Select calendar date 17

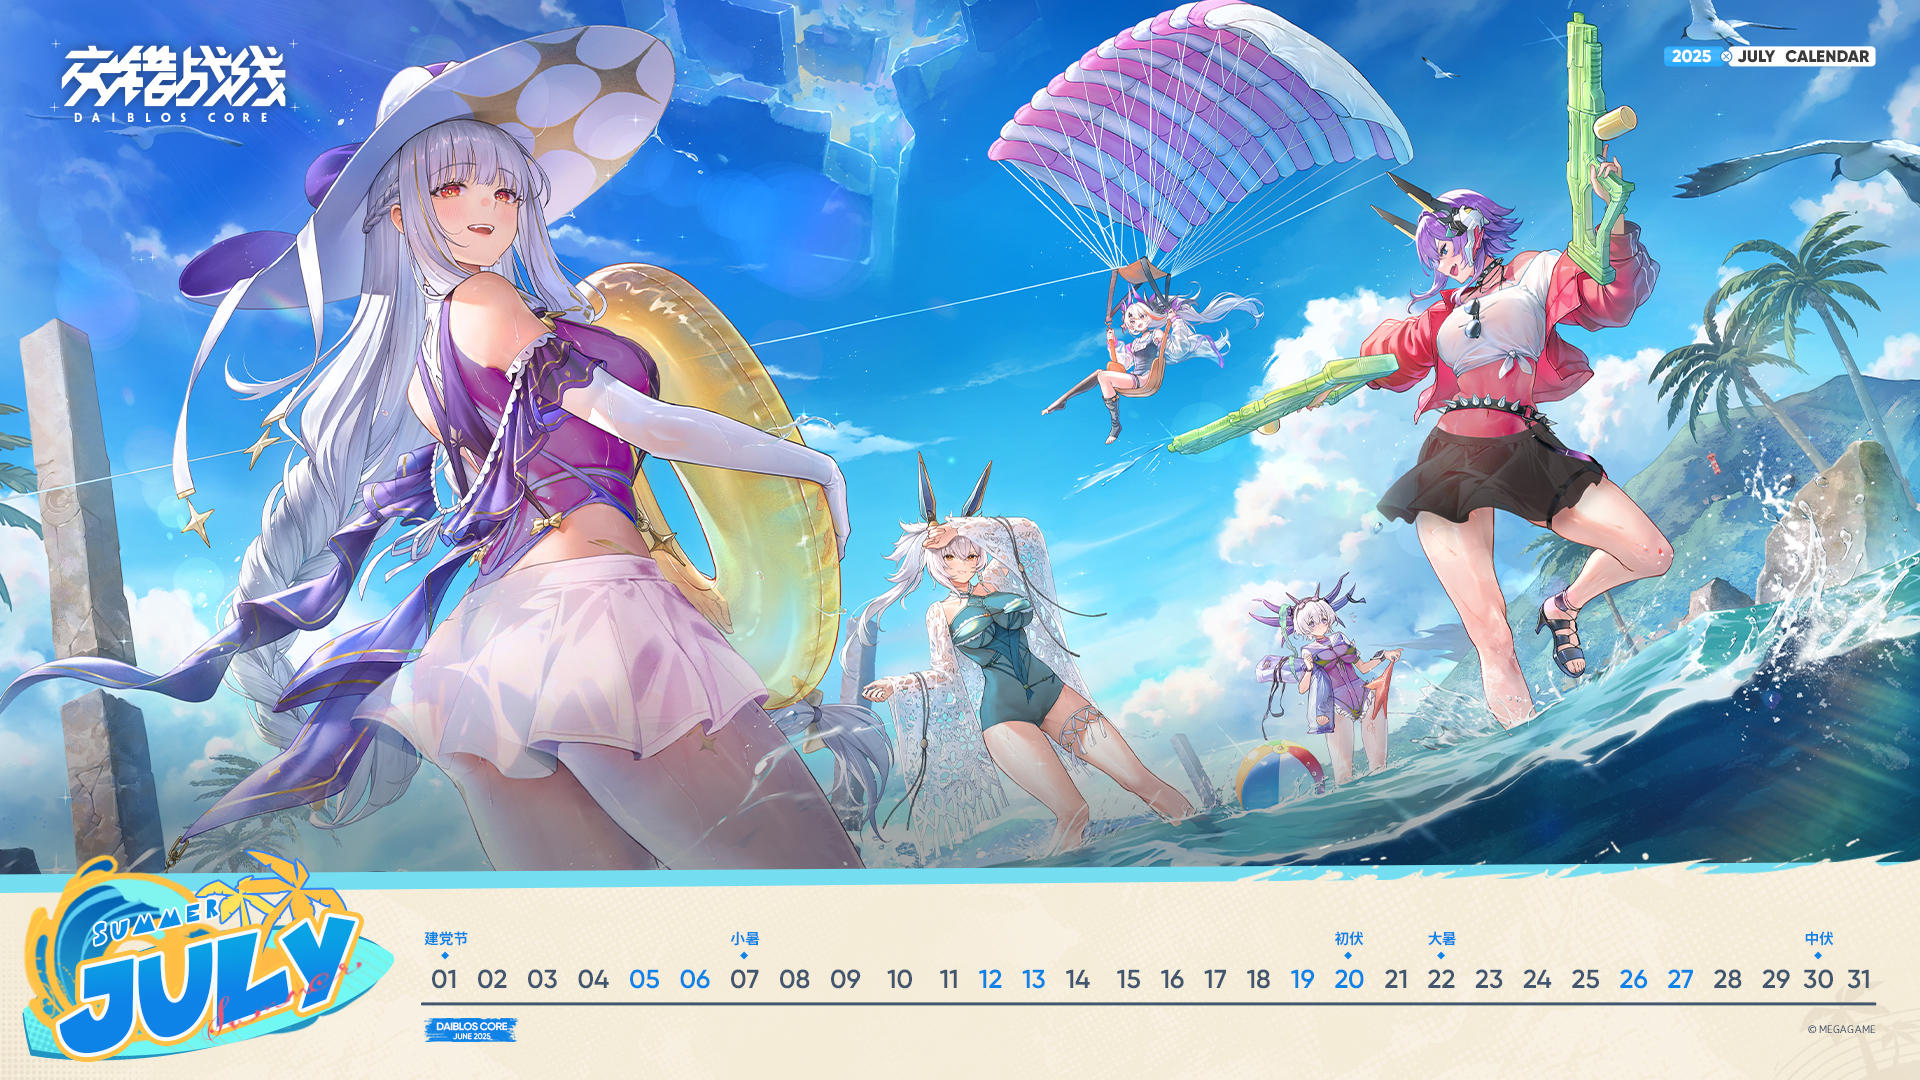[1215, 979]
